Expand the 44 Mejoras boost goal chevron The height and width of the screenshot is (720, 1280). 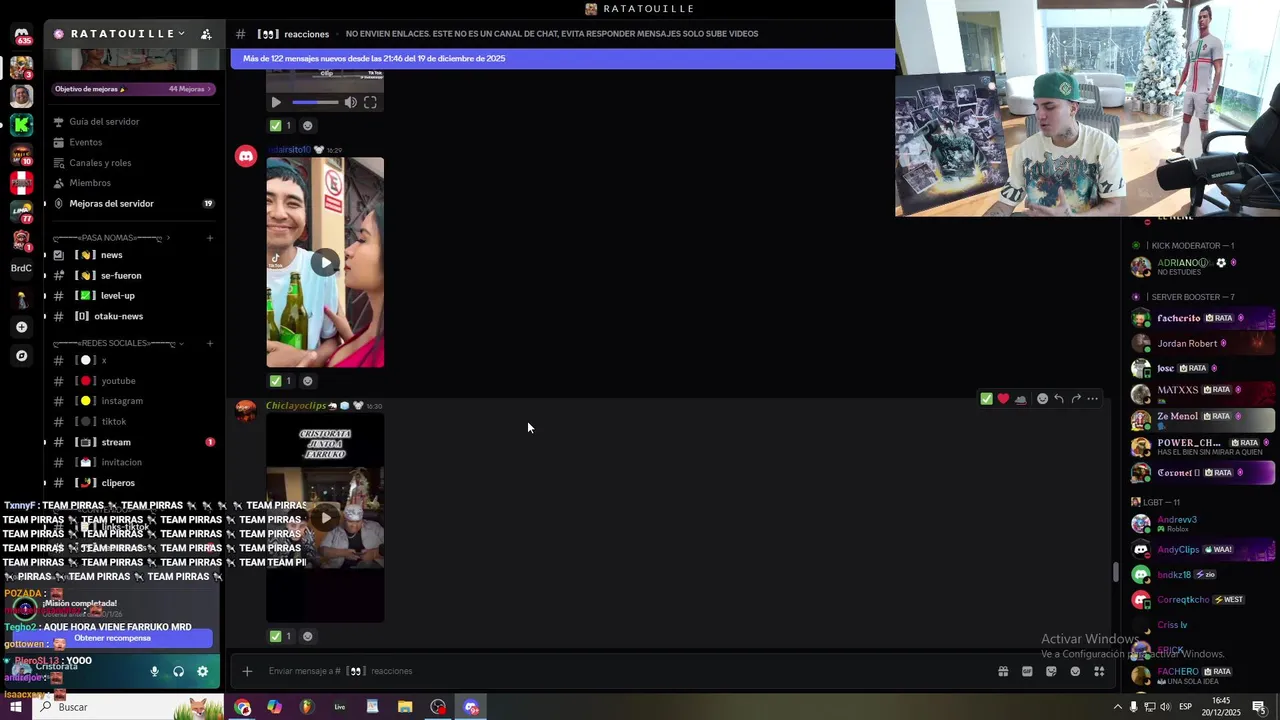click(210, 89)
